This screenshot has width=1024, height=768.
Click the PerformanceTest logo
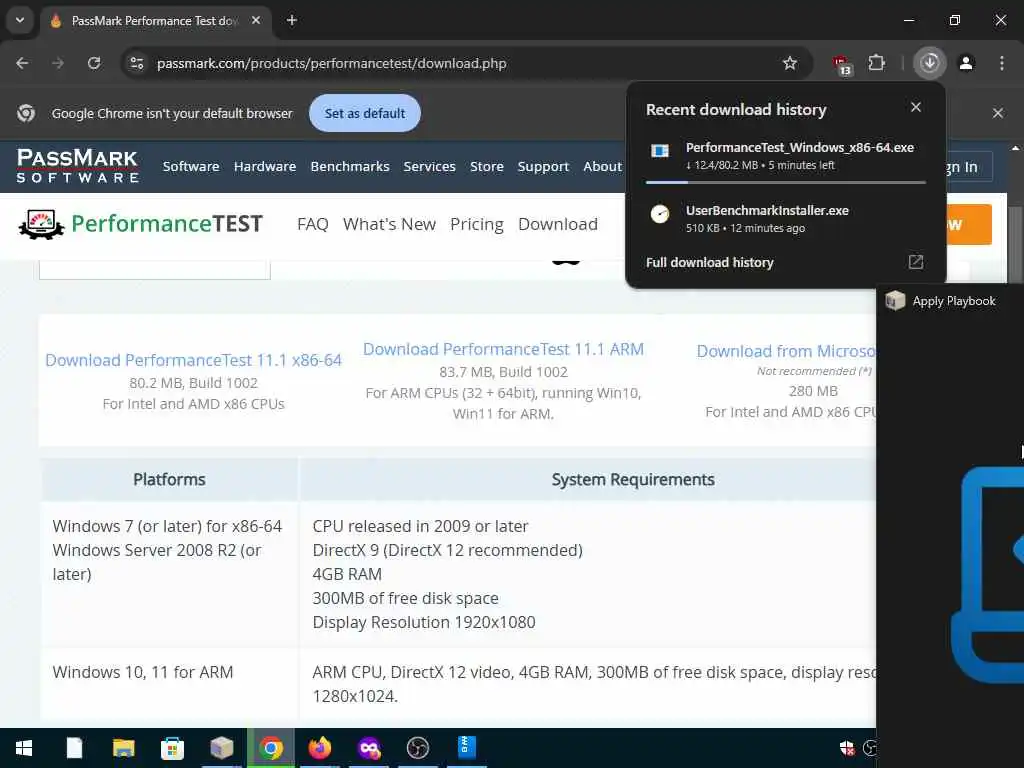140,224
